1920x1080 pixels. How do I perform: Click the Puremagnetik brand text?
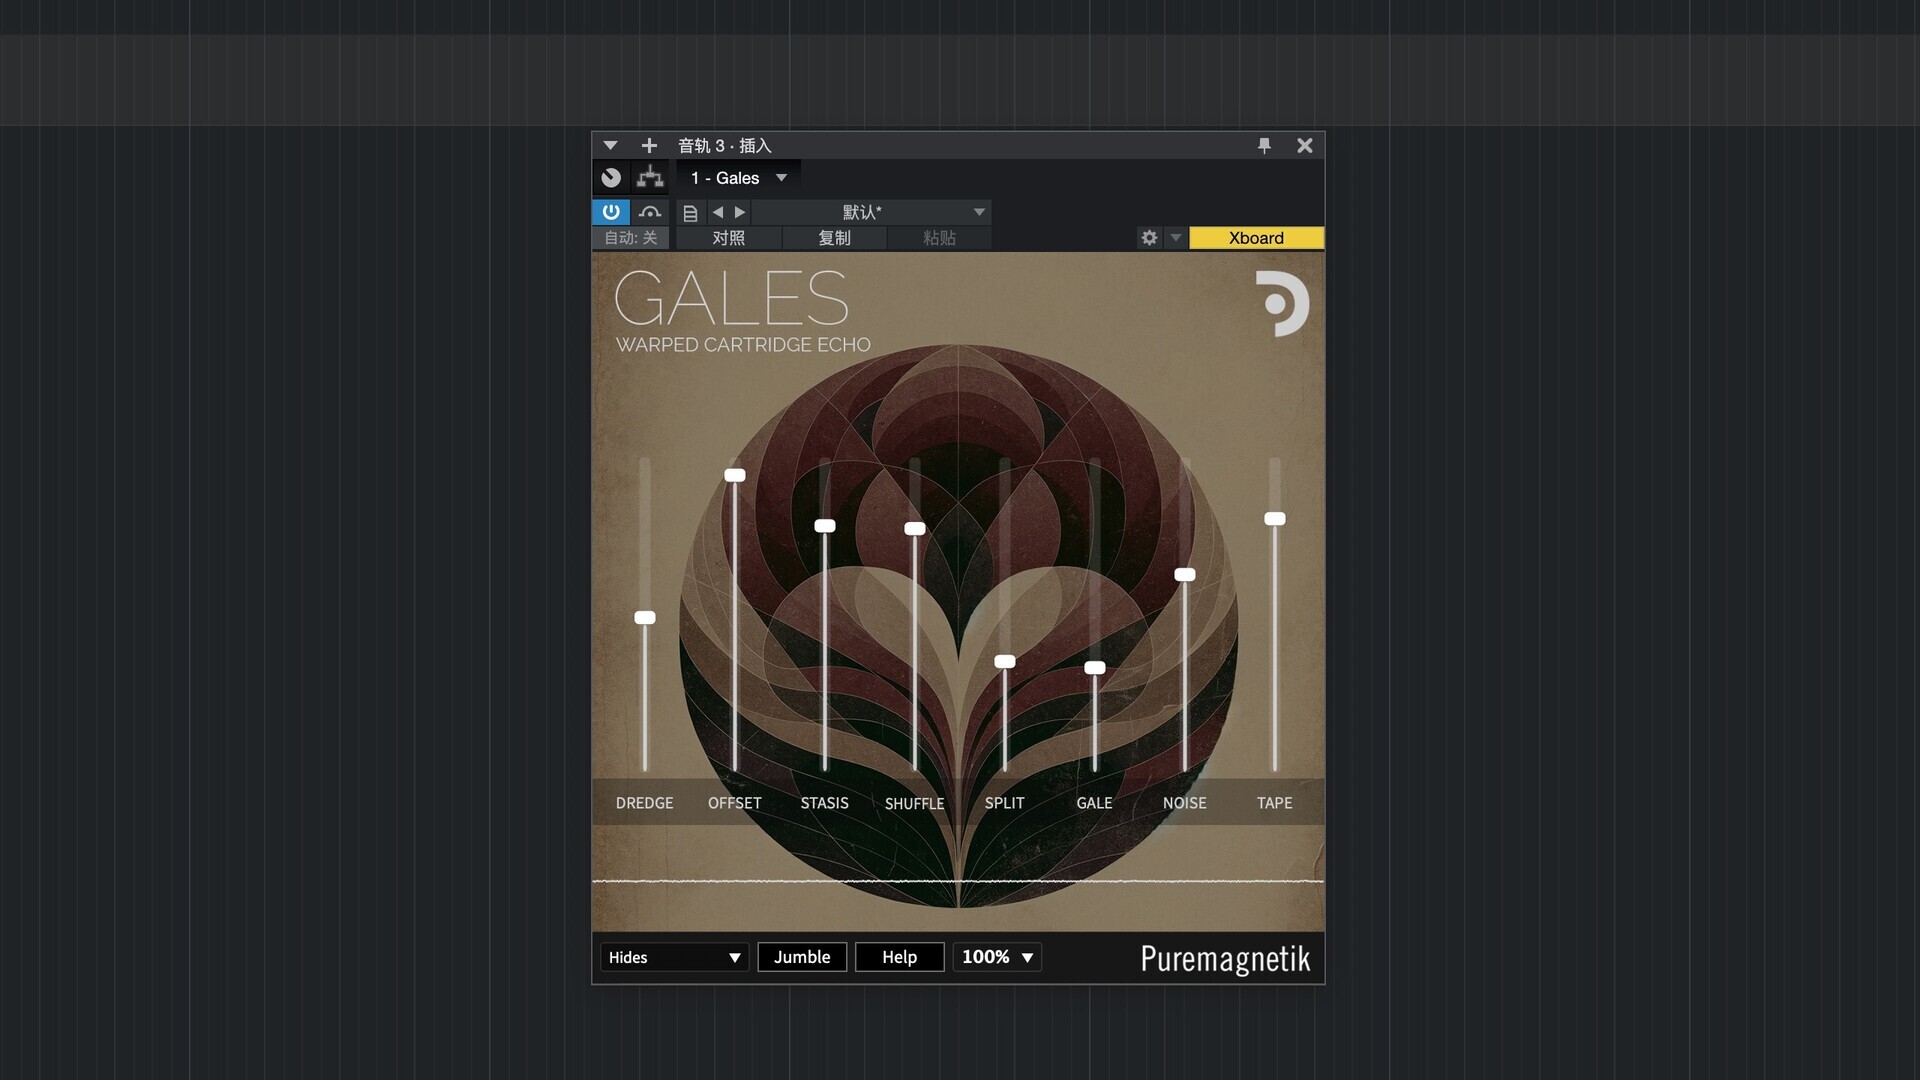click(1226, 959)
